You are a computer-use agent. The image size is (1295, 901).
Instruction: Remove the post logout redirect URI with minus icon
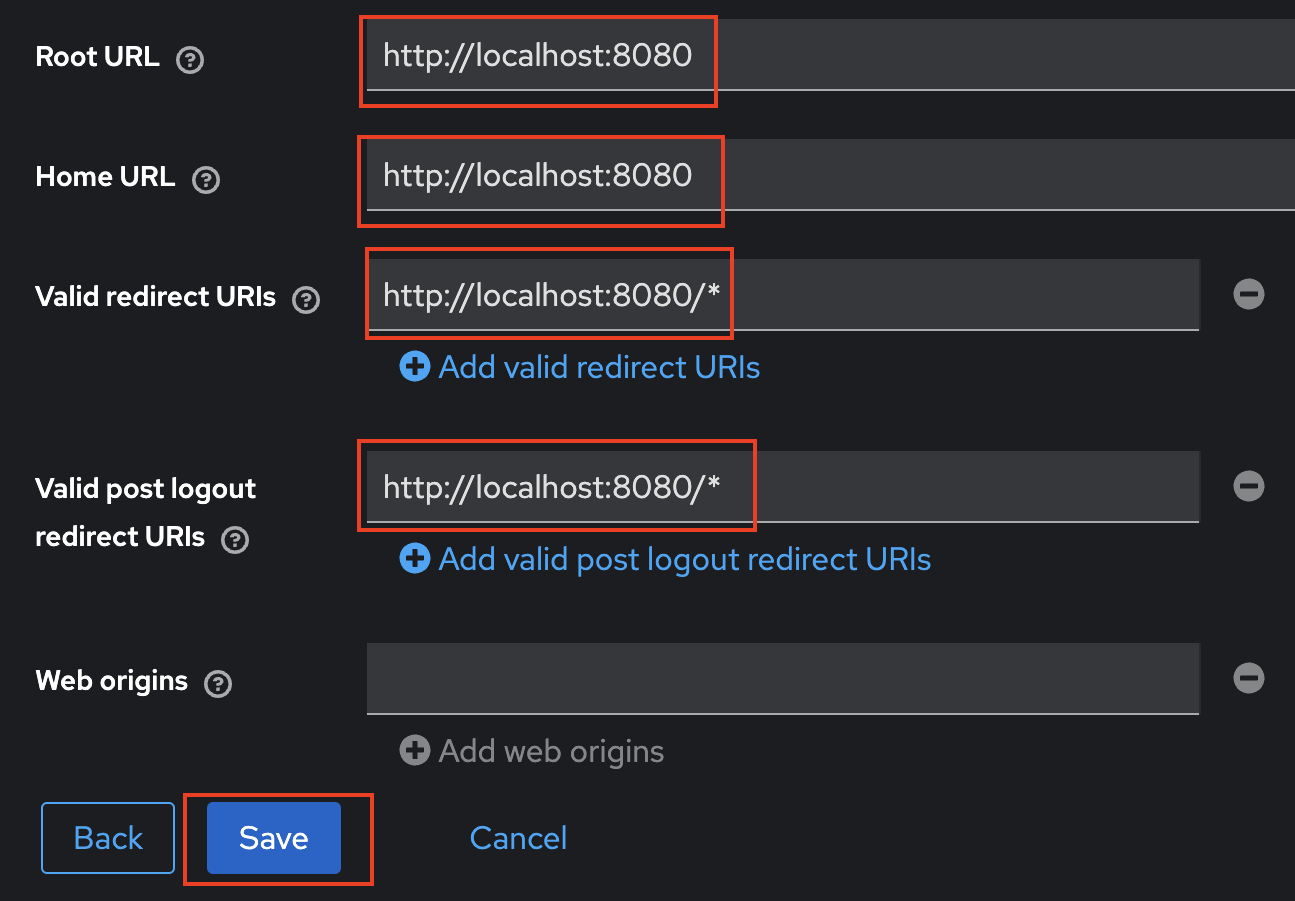pyautogui.click(x=1249, y=486)
